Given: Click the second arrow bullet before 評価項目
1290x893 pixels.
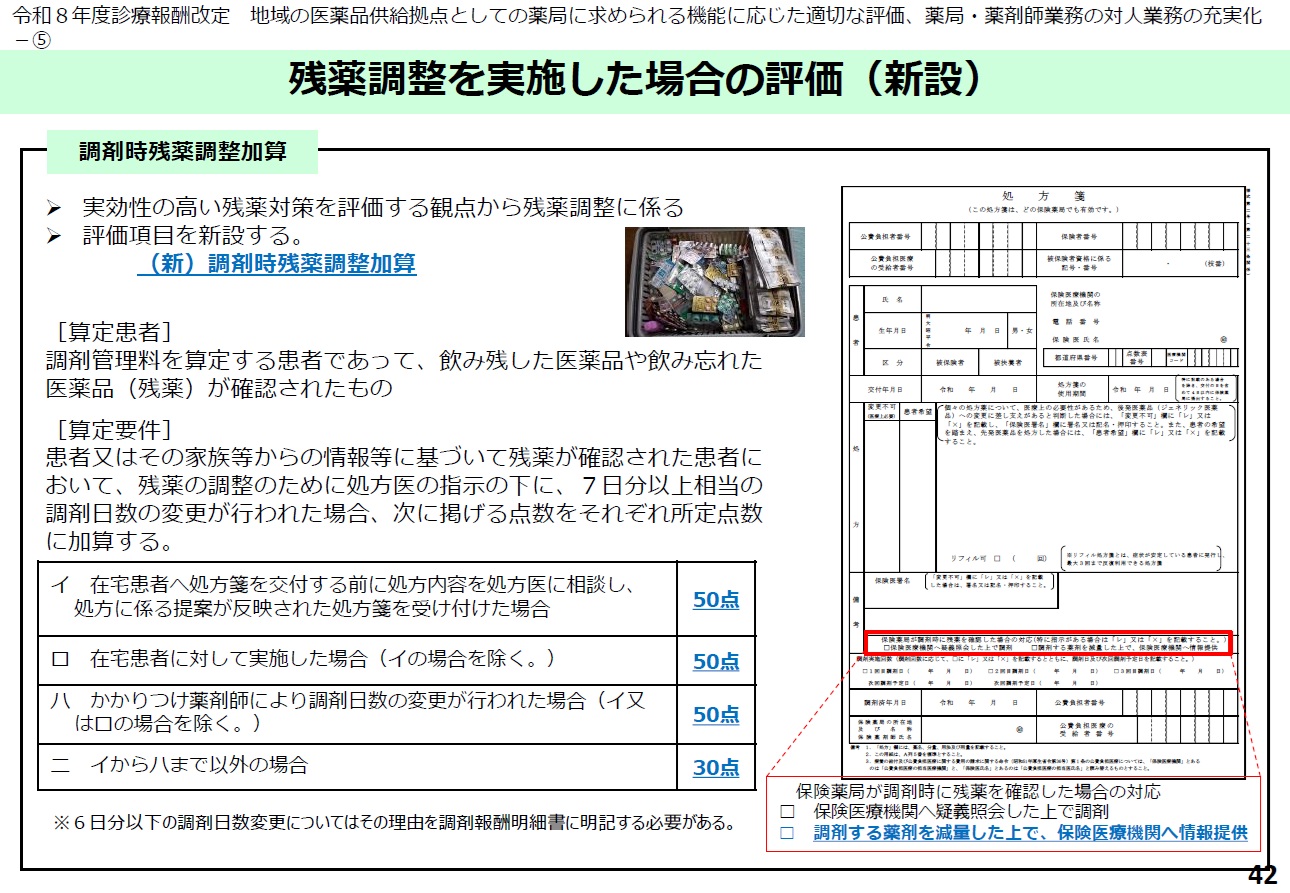Looking at the screenshot, I should [56, 238].
